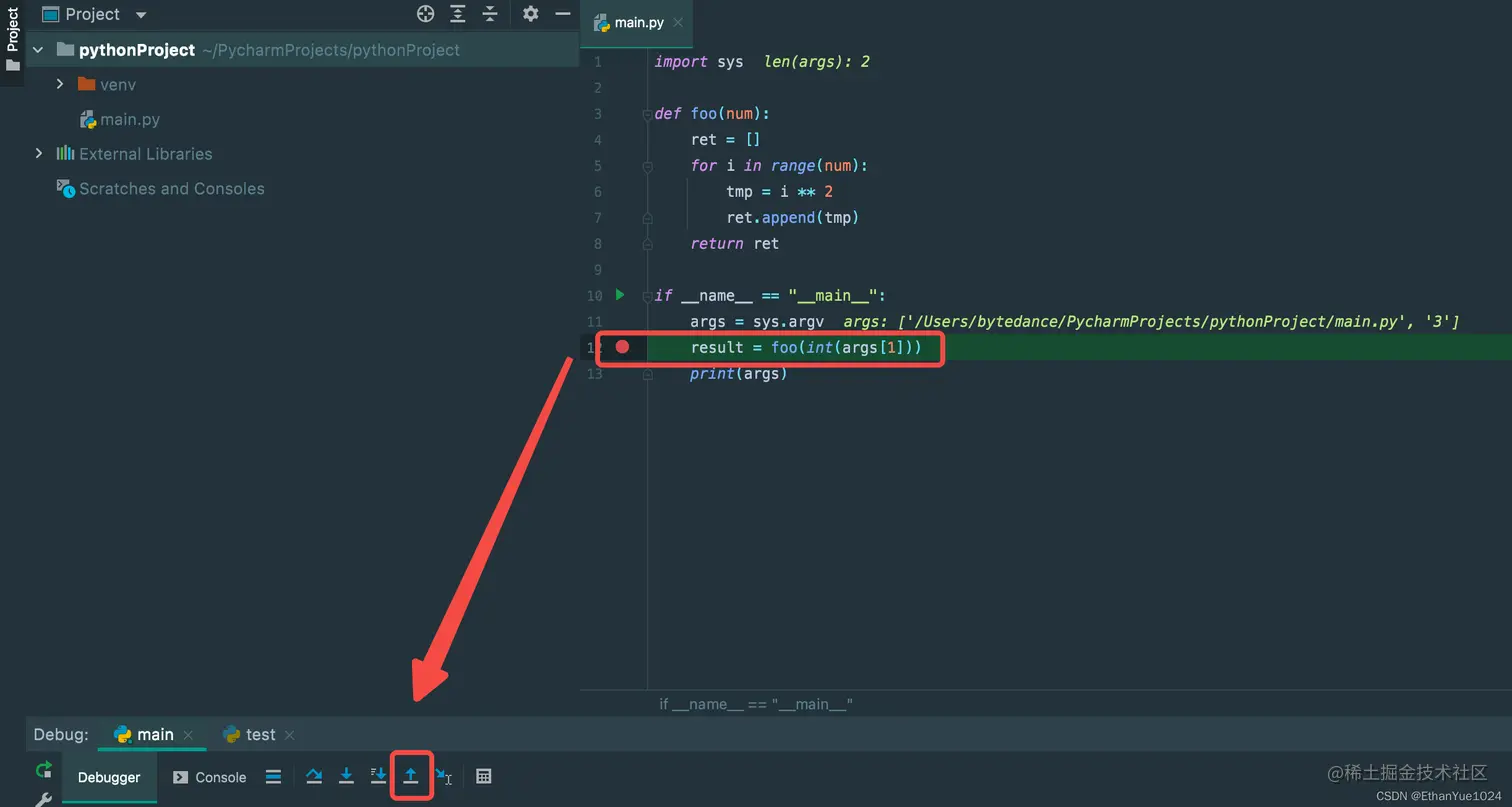Click the 'args = sys.argv' code

(757, 322)
